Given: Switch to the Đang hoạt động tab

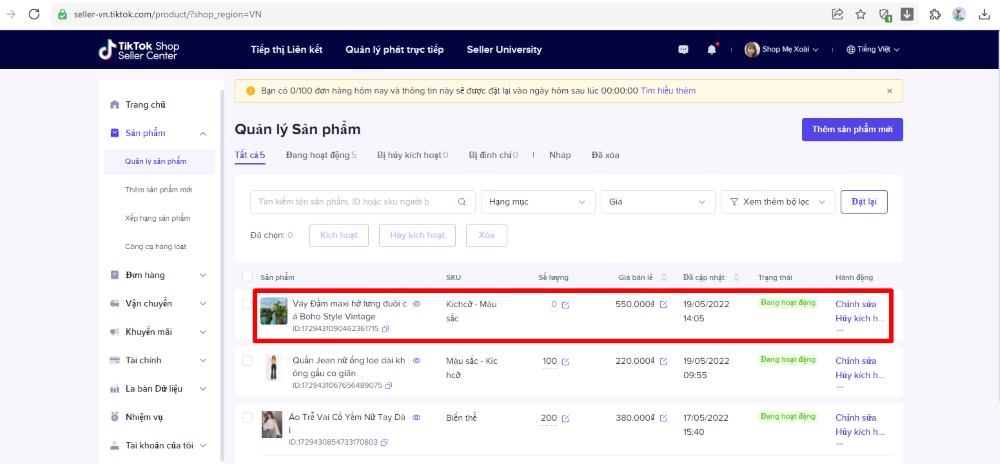Looking at the screenshot, I should point(320,155).
